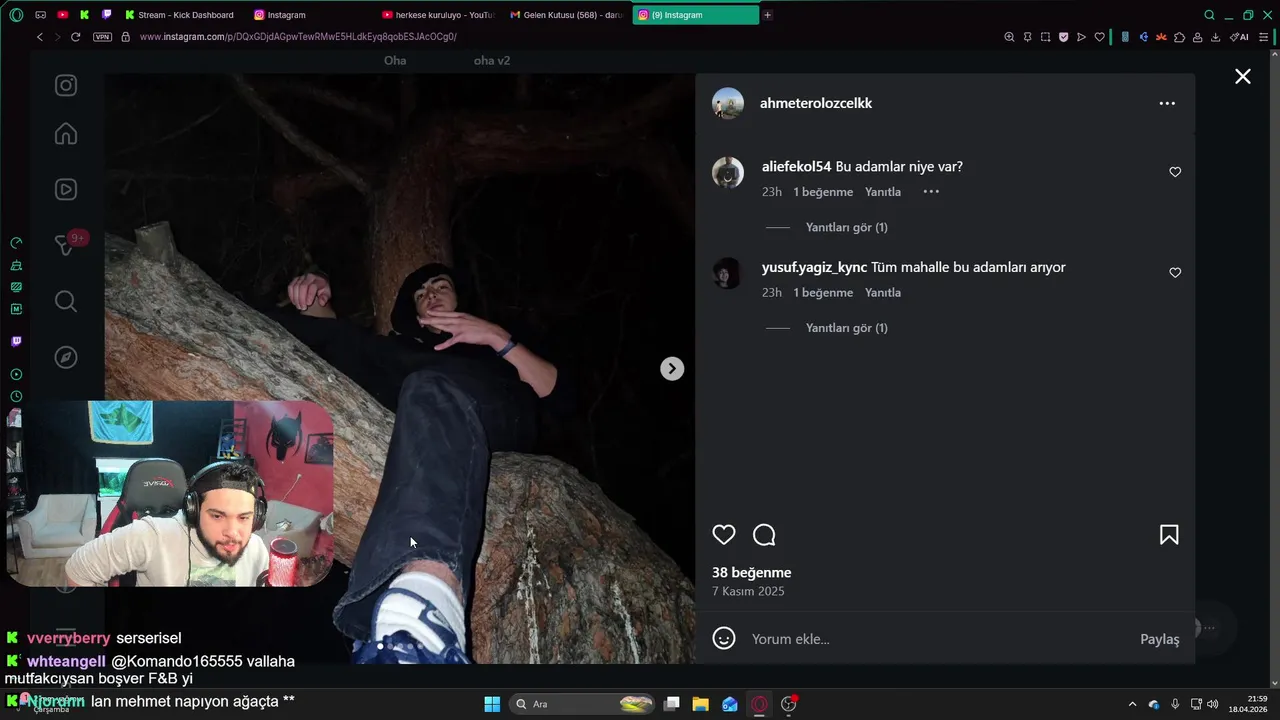Switch to the Stream - Kick Dashboard tab

180,15
